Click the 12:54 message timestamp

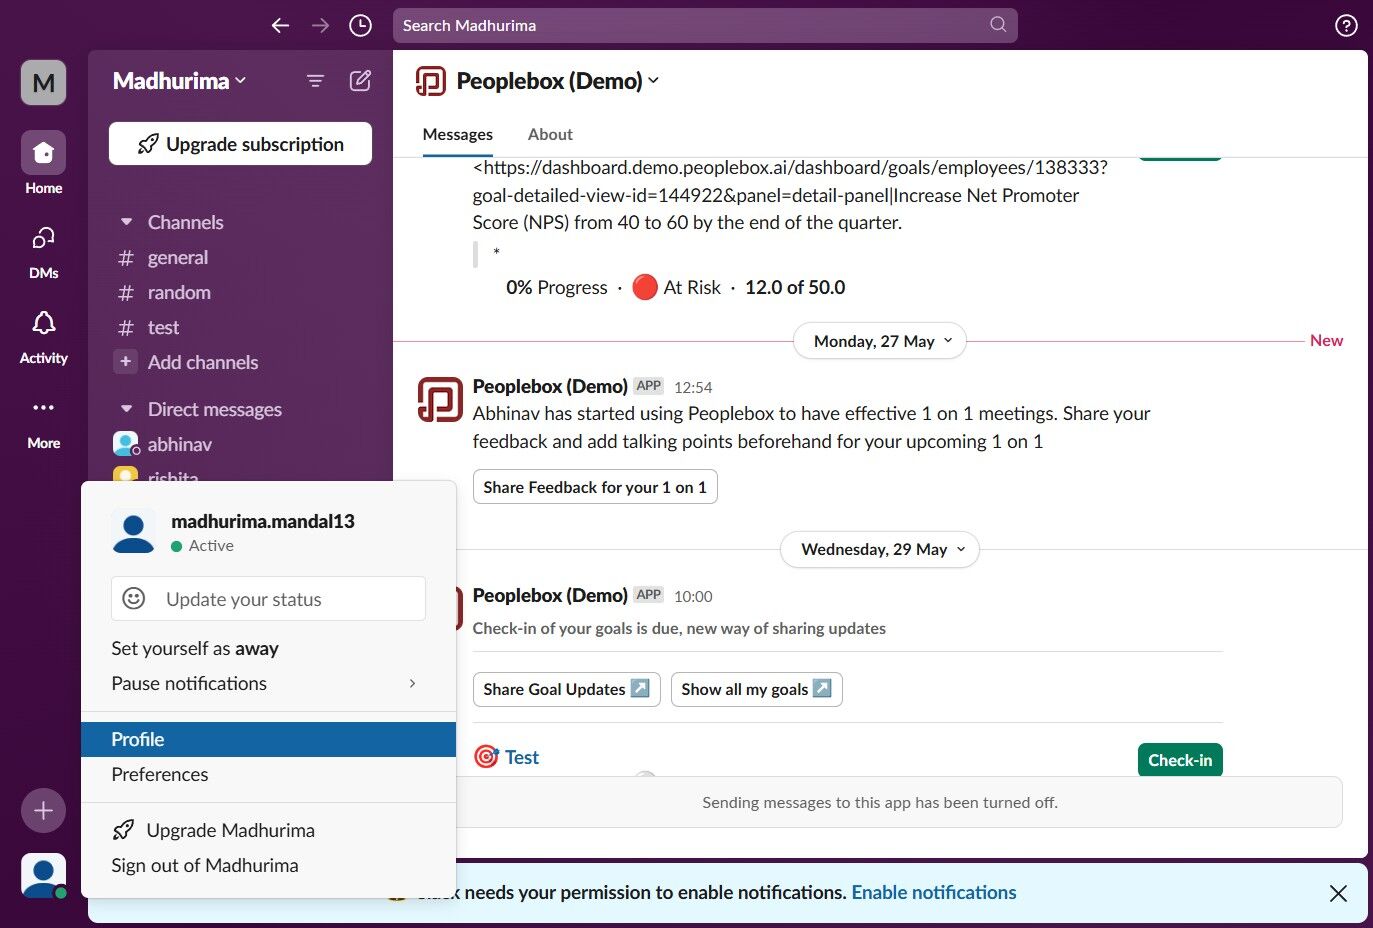pos(693,387)
